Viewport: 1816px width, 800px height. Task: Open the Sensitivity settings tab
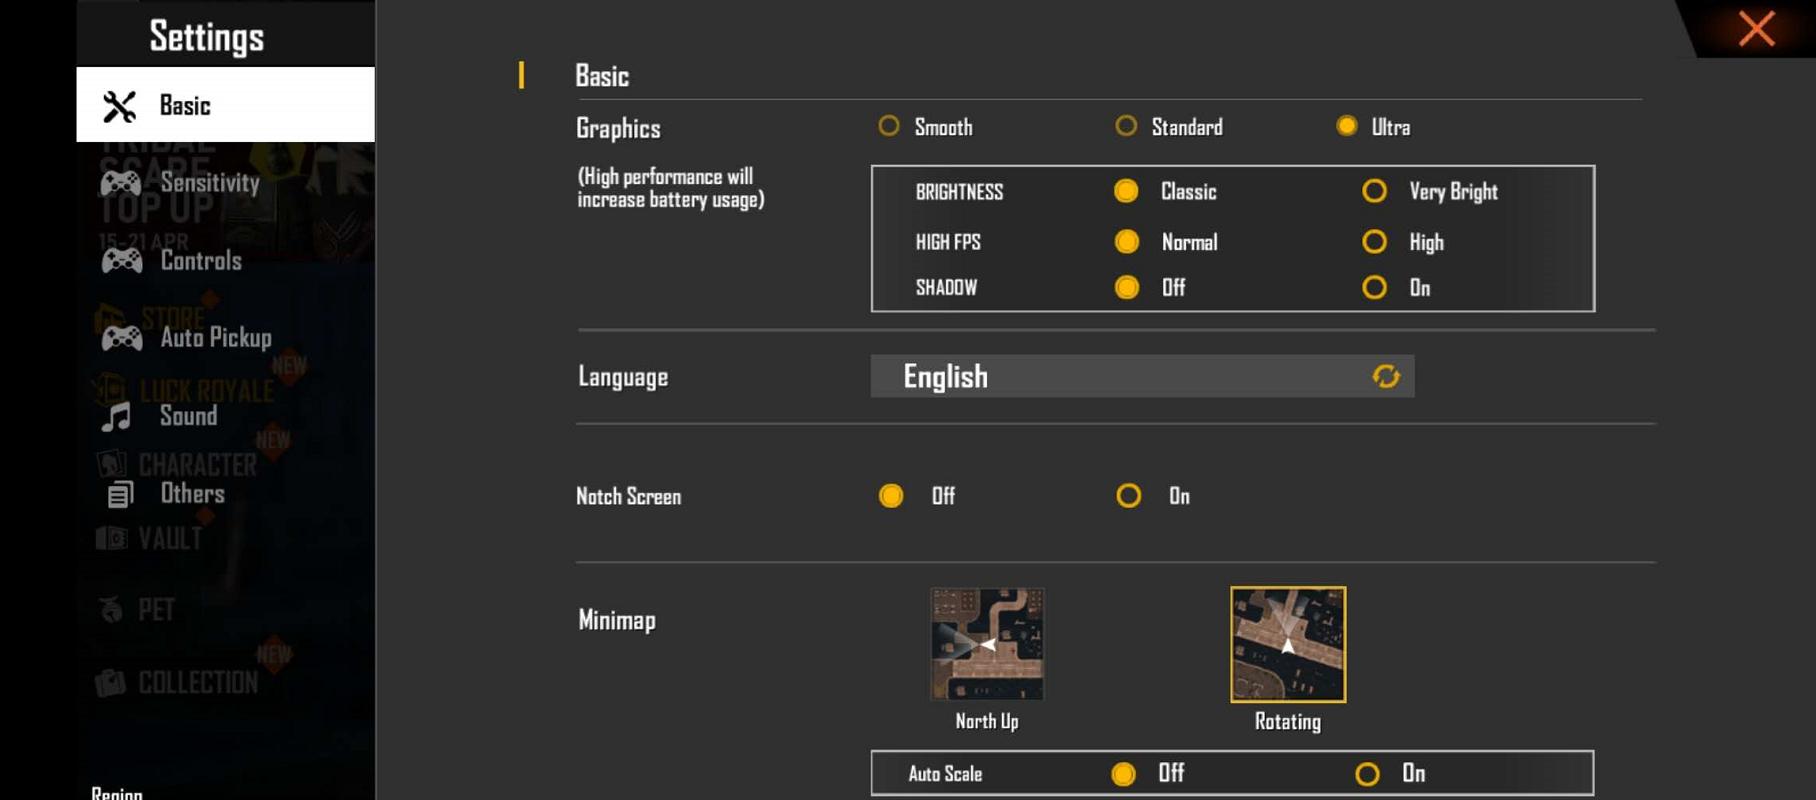(x=226, y=183)
